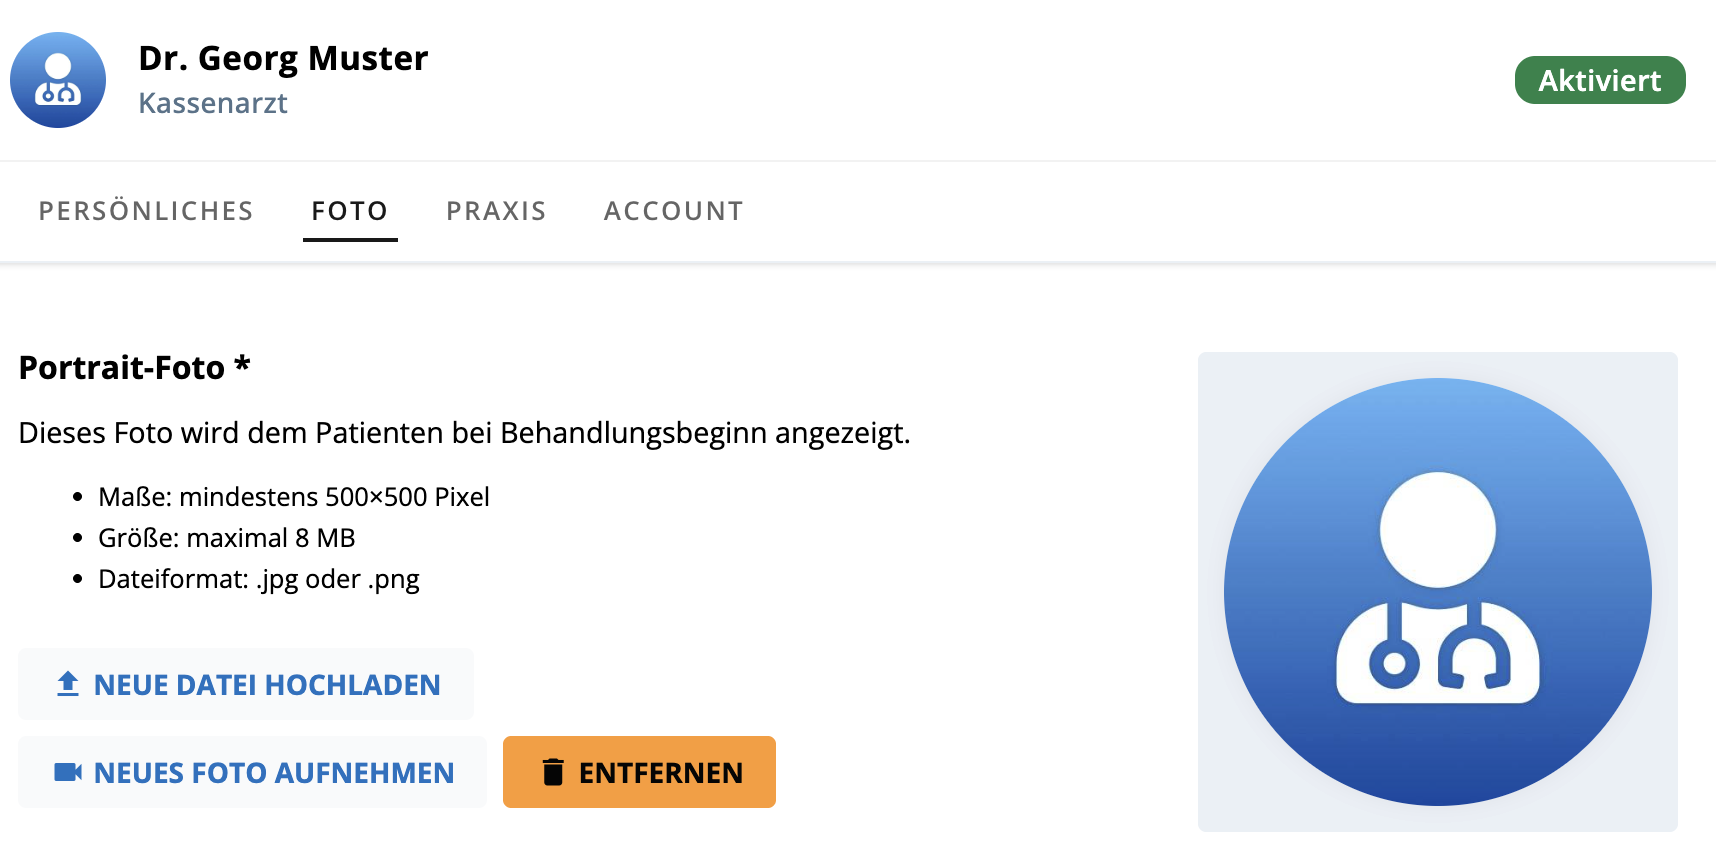The height and width of the screenshot is (856, 1716).
Task: Toggle the Aktiviert status badge
Action: 1598,80
